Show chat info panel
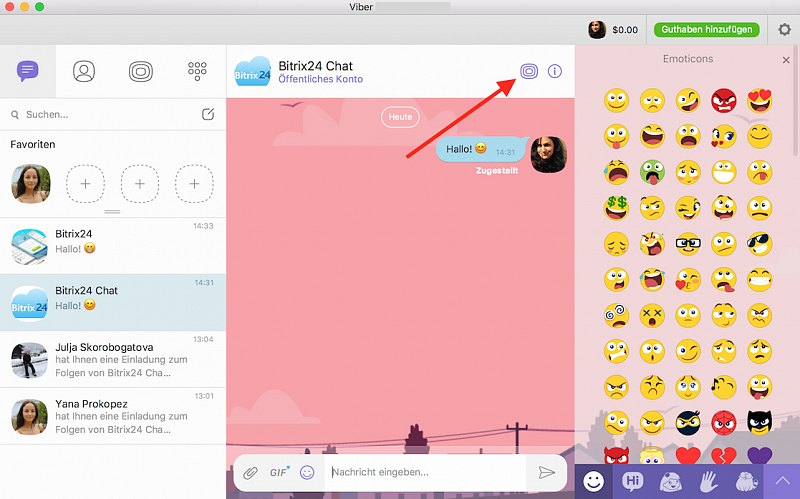 tap(555, 71)
